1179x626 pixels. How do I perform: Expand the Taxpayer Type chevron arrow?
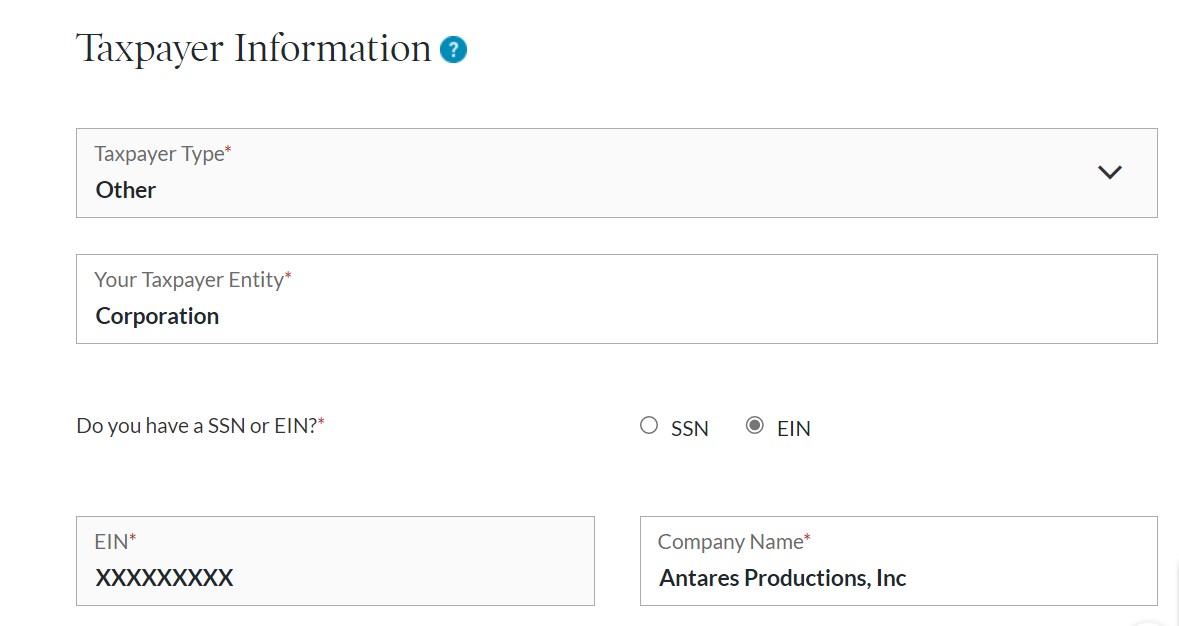(x=1110, y=172)
